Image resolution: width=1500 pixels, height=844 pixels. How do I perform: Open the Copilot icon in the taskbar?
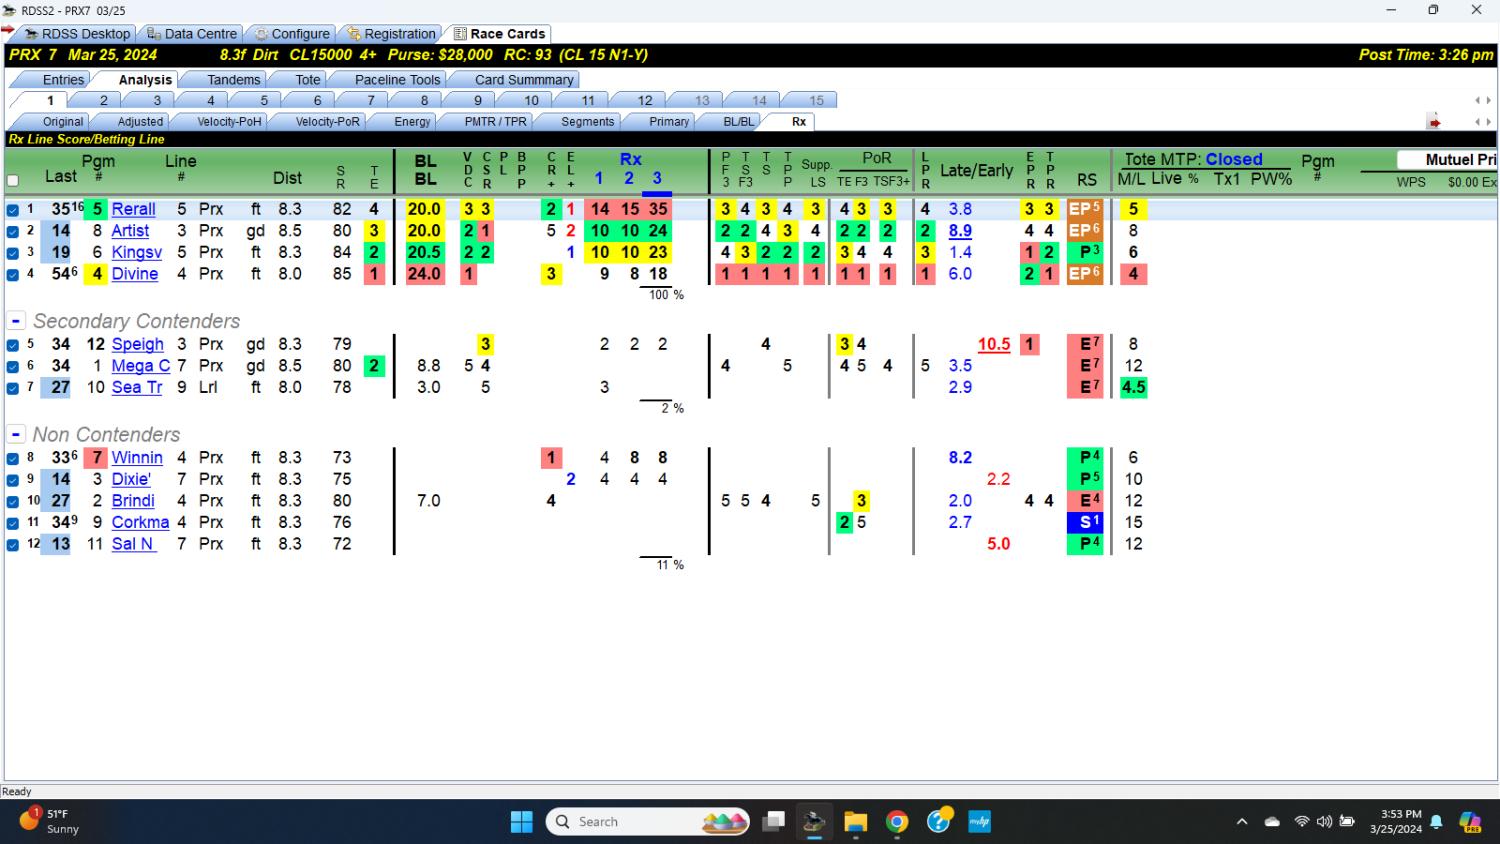(1470, 822)
